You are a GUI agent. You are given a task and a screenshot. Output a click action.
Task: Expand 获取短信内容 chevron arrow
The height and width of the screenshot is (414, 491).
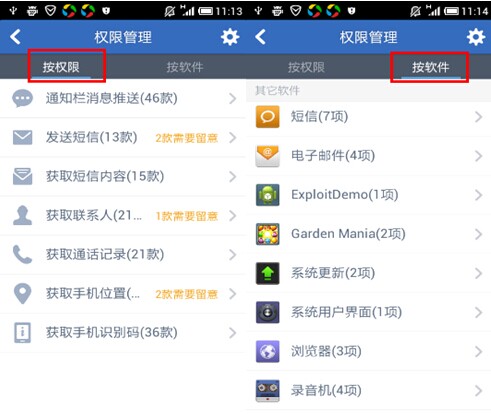click(x=233, y=177)
